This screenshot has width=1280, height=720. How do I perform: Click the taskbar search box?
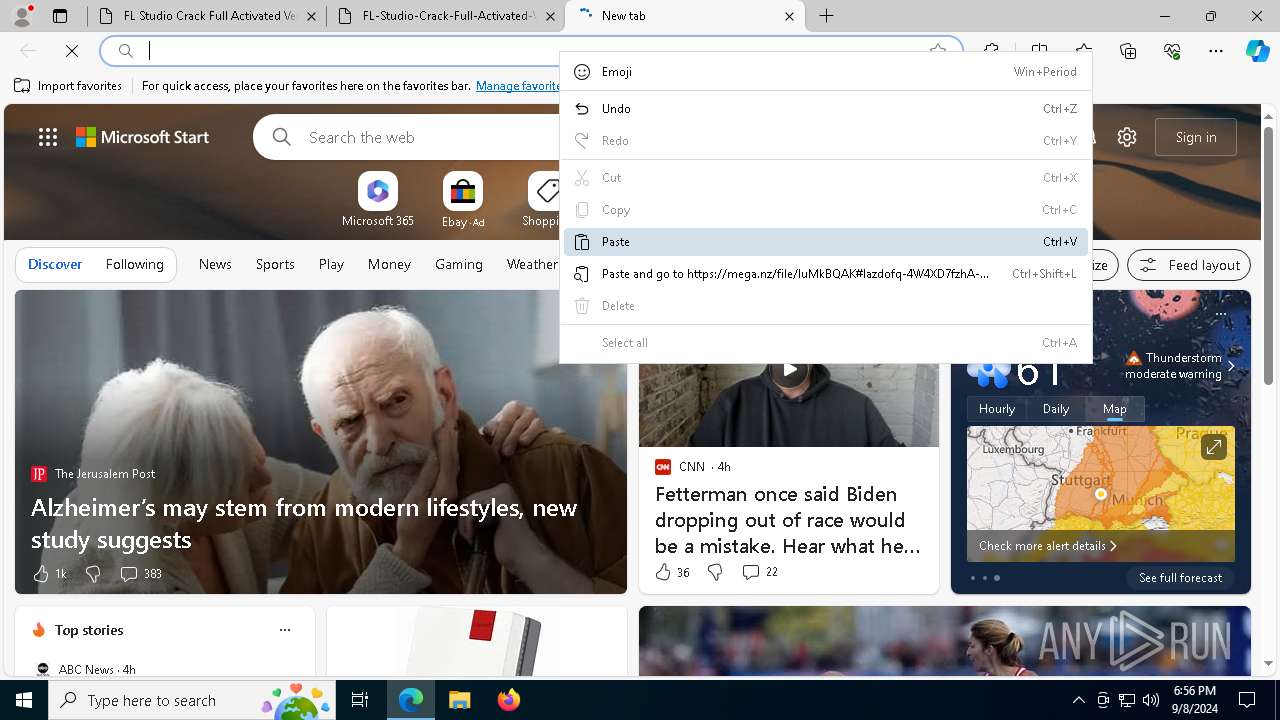click(192, 700)
